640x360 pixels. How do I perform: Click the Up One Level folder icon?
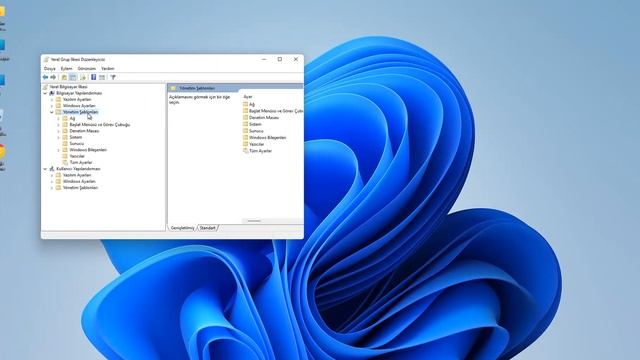tap(64, 77)
